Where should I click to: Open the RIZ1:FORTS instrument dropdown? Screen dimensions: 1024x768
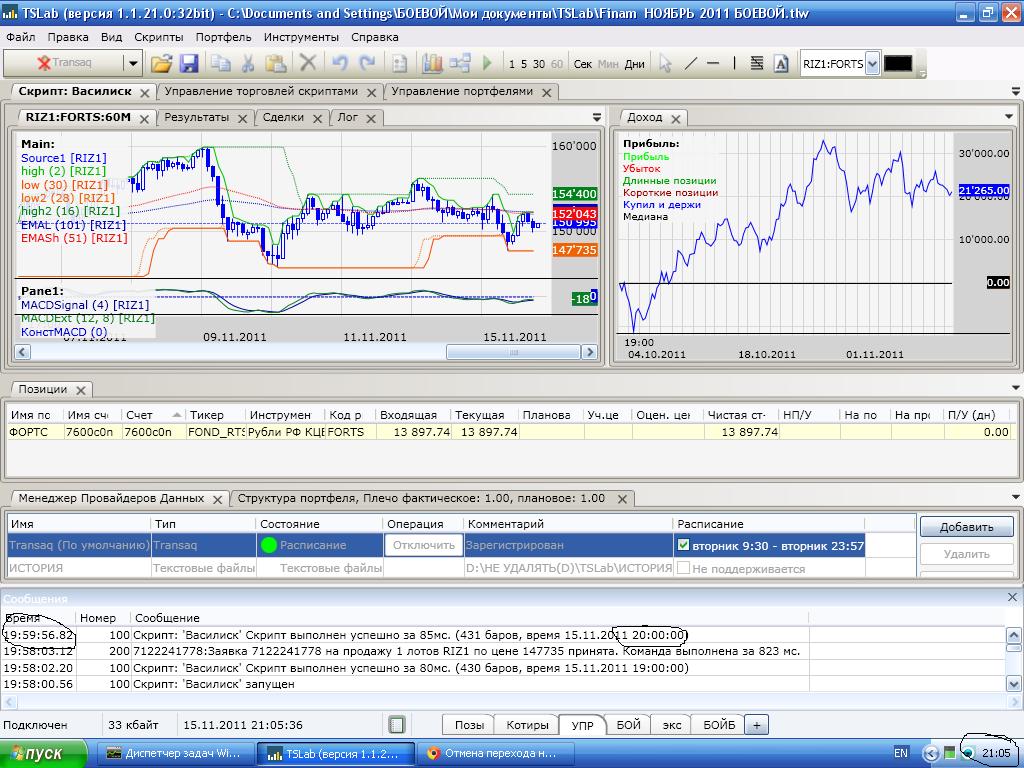pos(872,63)
